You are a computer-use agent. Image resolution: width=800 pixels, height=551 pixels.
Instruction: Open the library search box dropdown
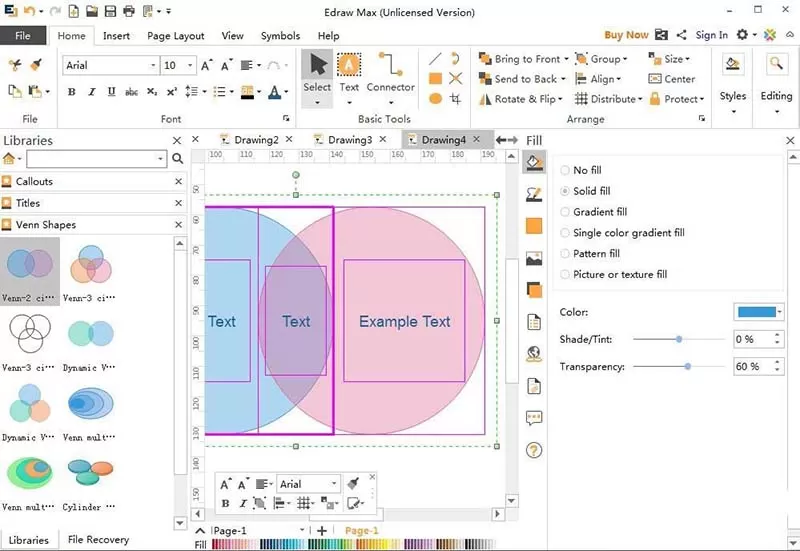161,159
